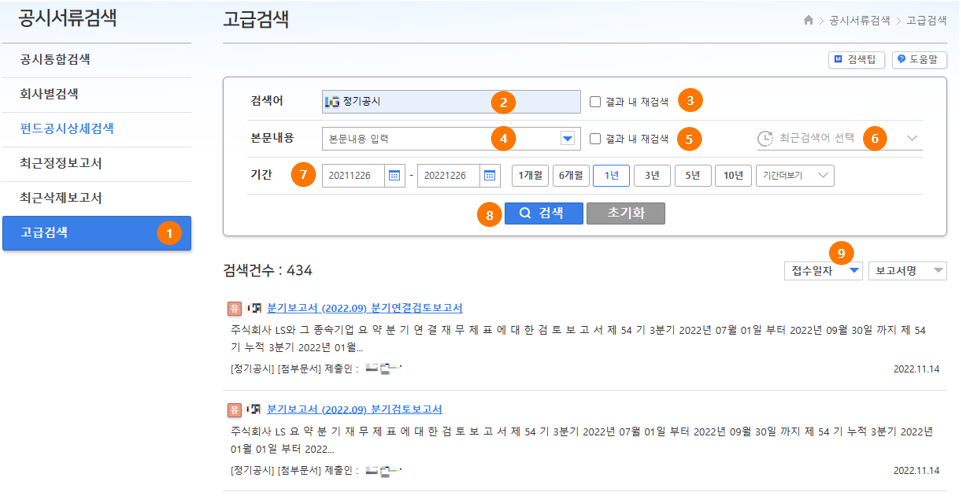Open the 검색팁 button

point(856,59)
